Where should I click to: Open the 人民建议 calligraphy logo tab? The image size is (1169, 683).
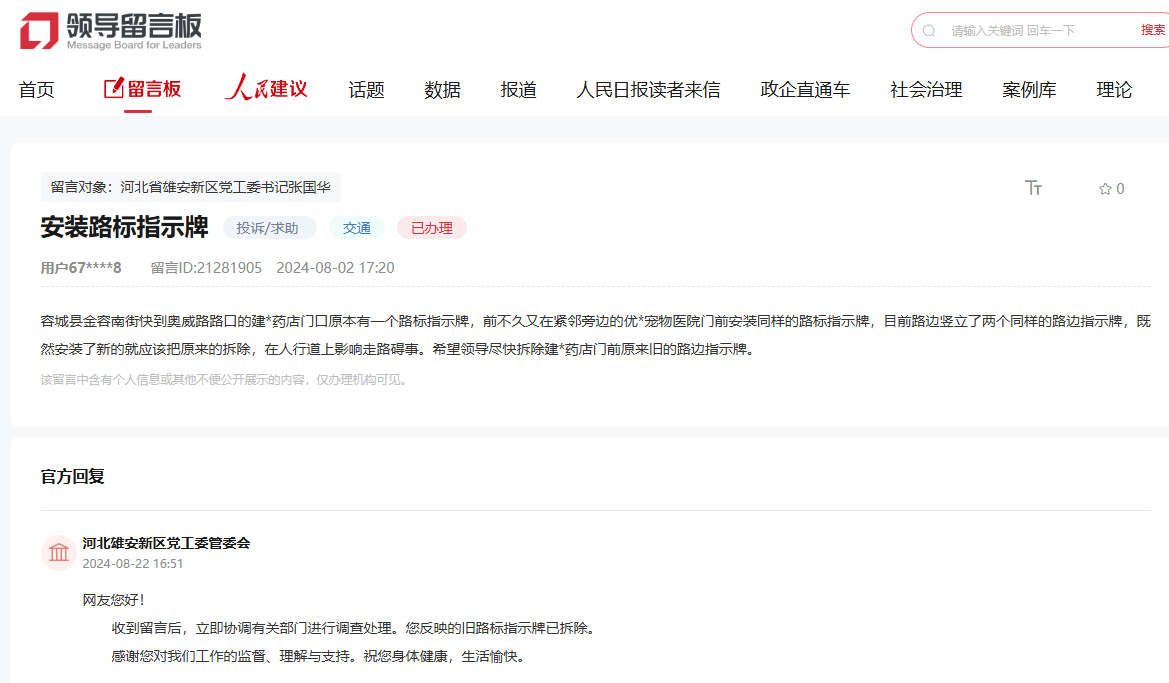click(x=266, y=89)
